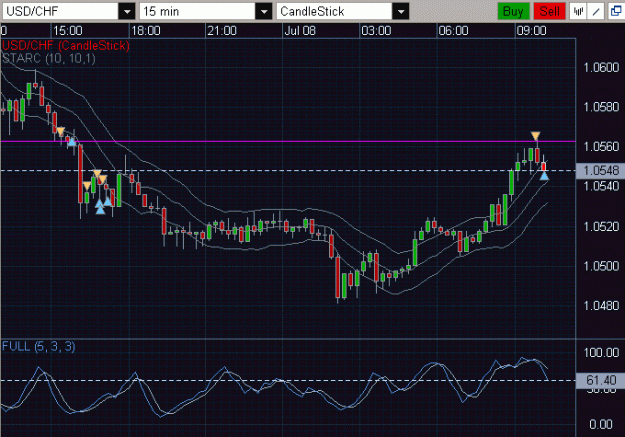Click the 61.40 stochastic value label
This screenshot has height=437, width=625.
(601, 380)
